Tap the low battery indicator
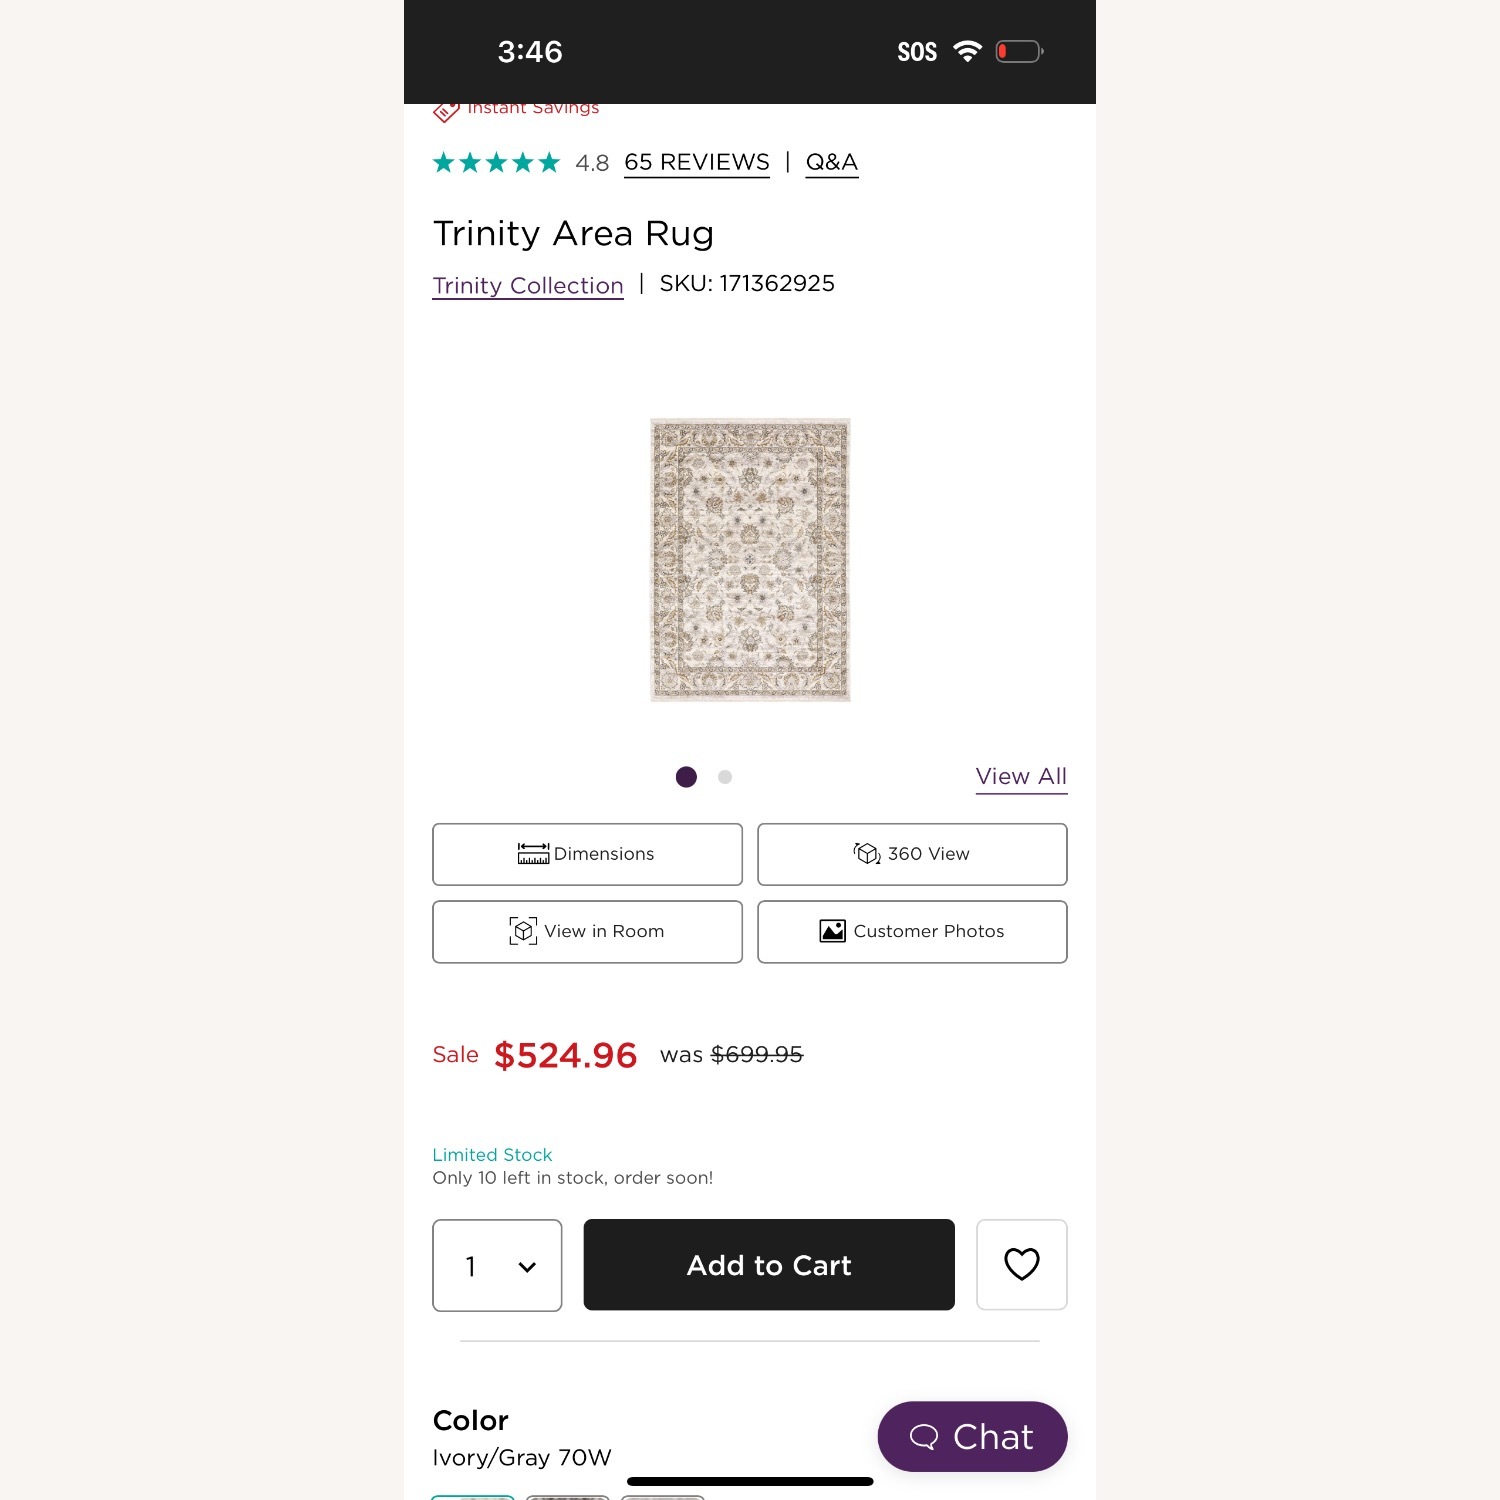 pyautogui.click(x=1019, y=52)
